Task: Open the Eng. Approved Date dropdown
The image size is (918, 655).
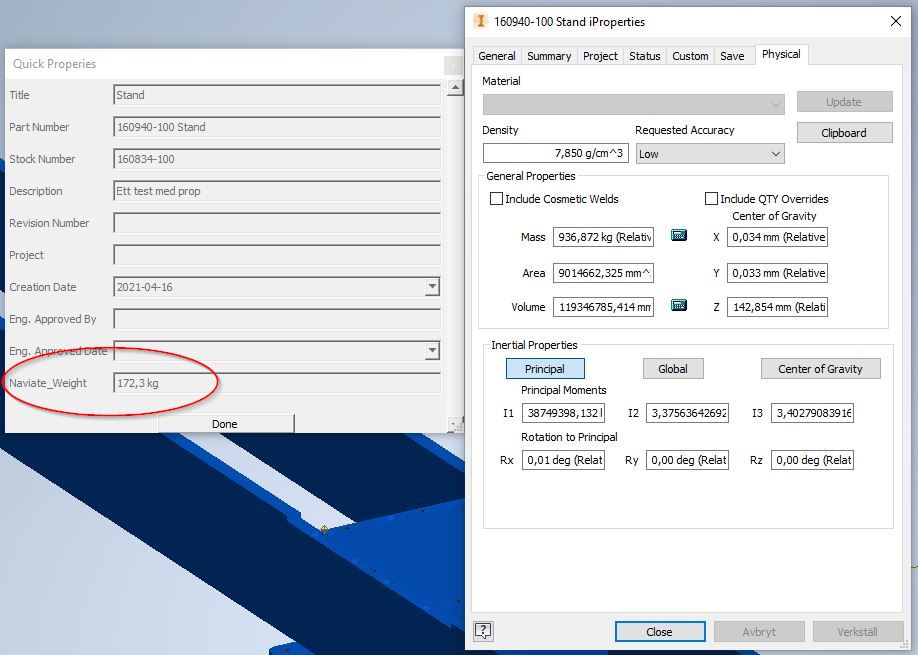Action: (x=432, y=351)
